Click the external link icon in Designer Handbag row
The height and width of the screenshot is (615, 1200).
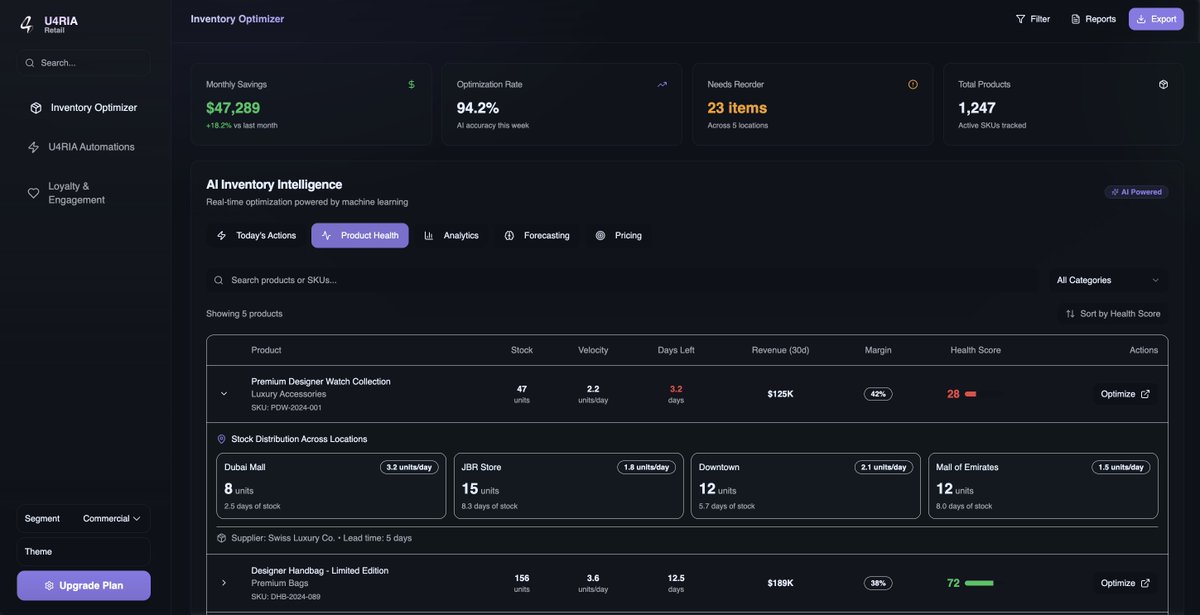[1146, 583]
